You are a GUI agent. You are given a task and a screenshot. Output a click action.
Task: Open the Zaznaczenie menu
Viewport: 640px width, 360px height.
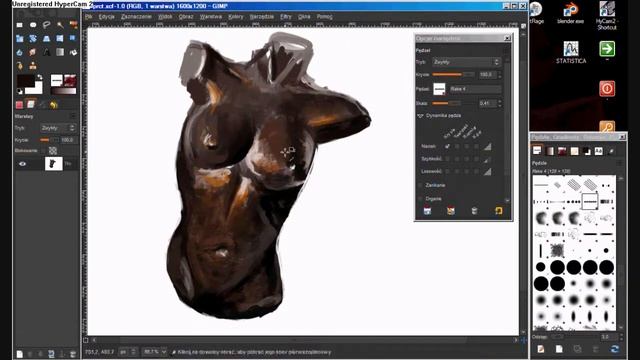pos(136,17)
